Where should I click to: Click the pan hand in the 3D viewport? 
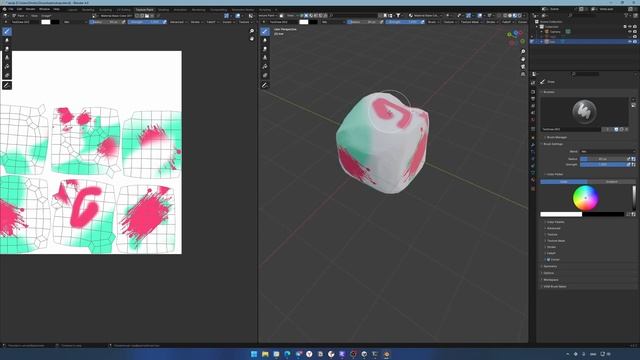pos(523,59)
